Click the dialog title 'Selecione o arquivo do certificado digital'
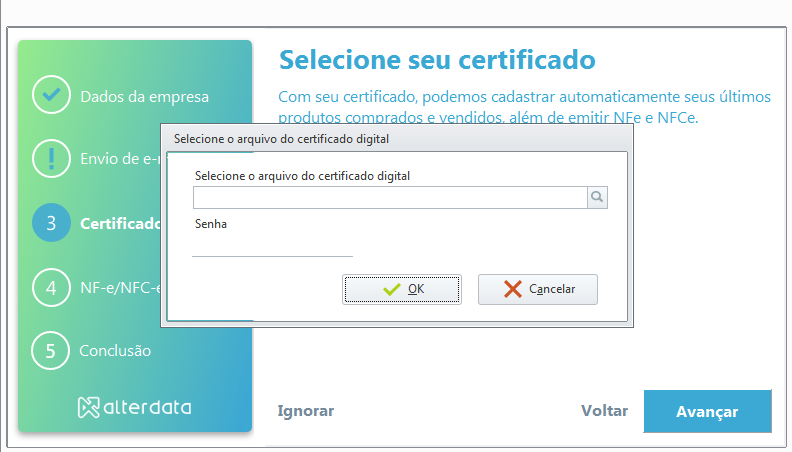 281,139
